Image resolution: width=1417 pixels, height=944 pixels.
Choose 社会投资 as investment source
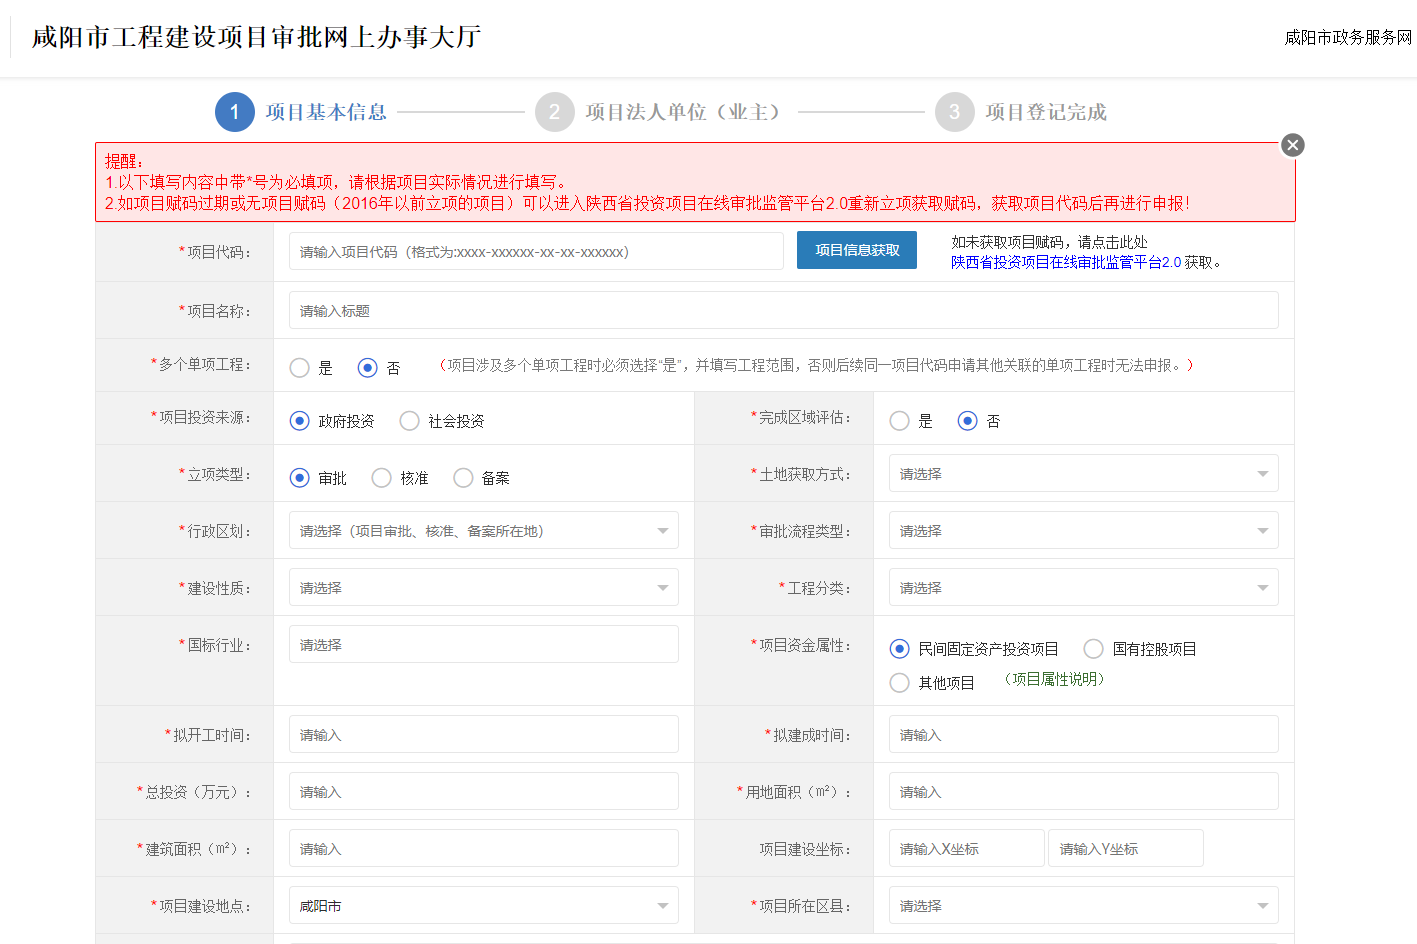coord(409,421)
